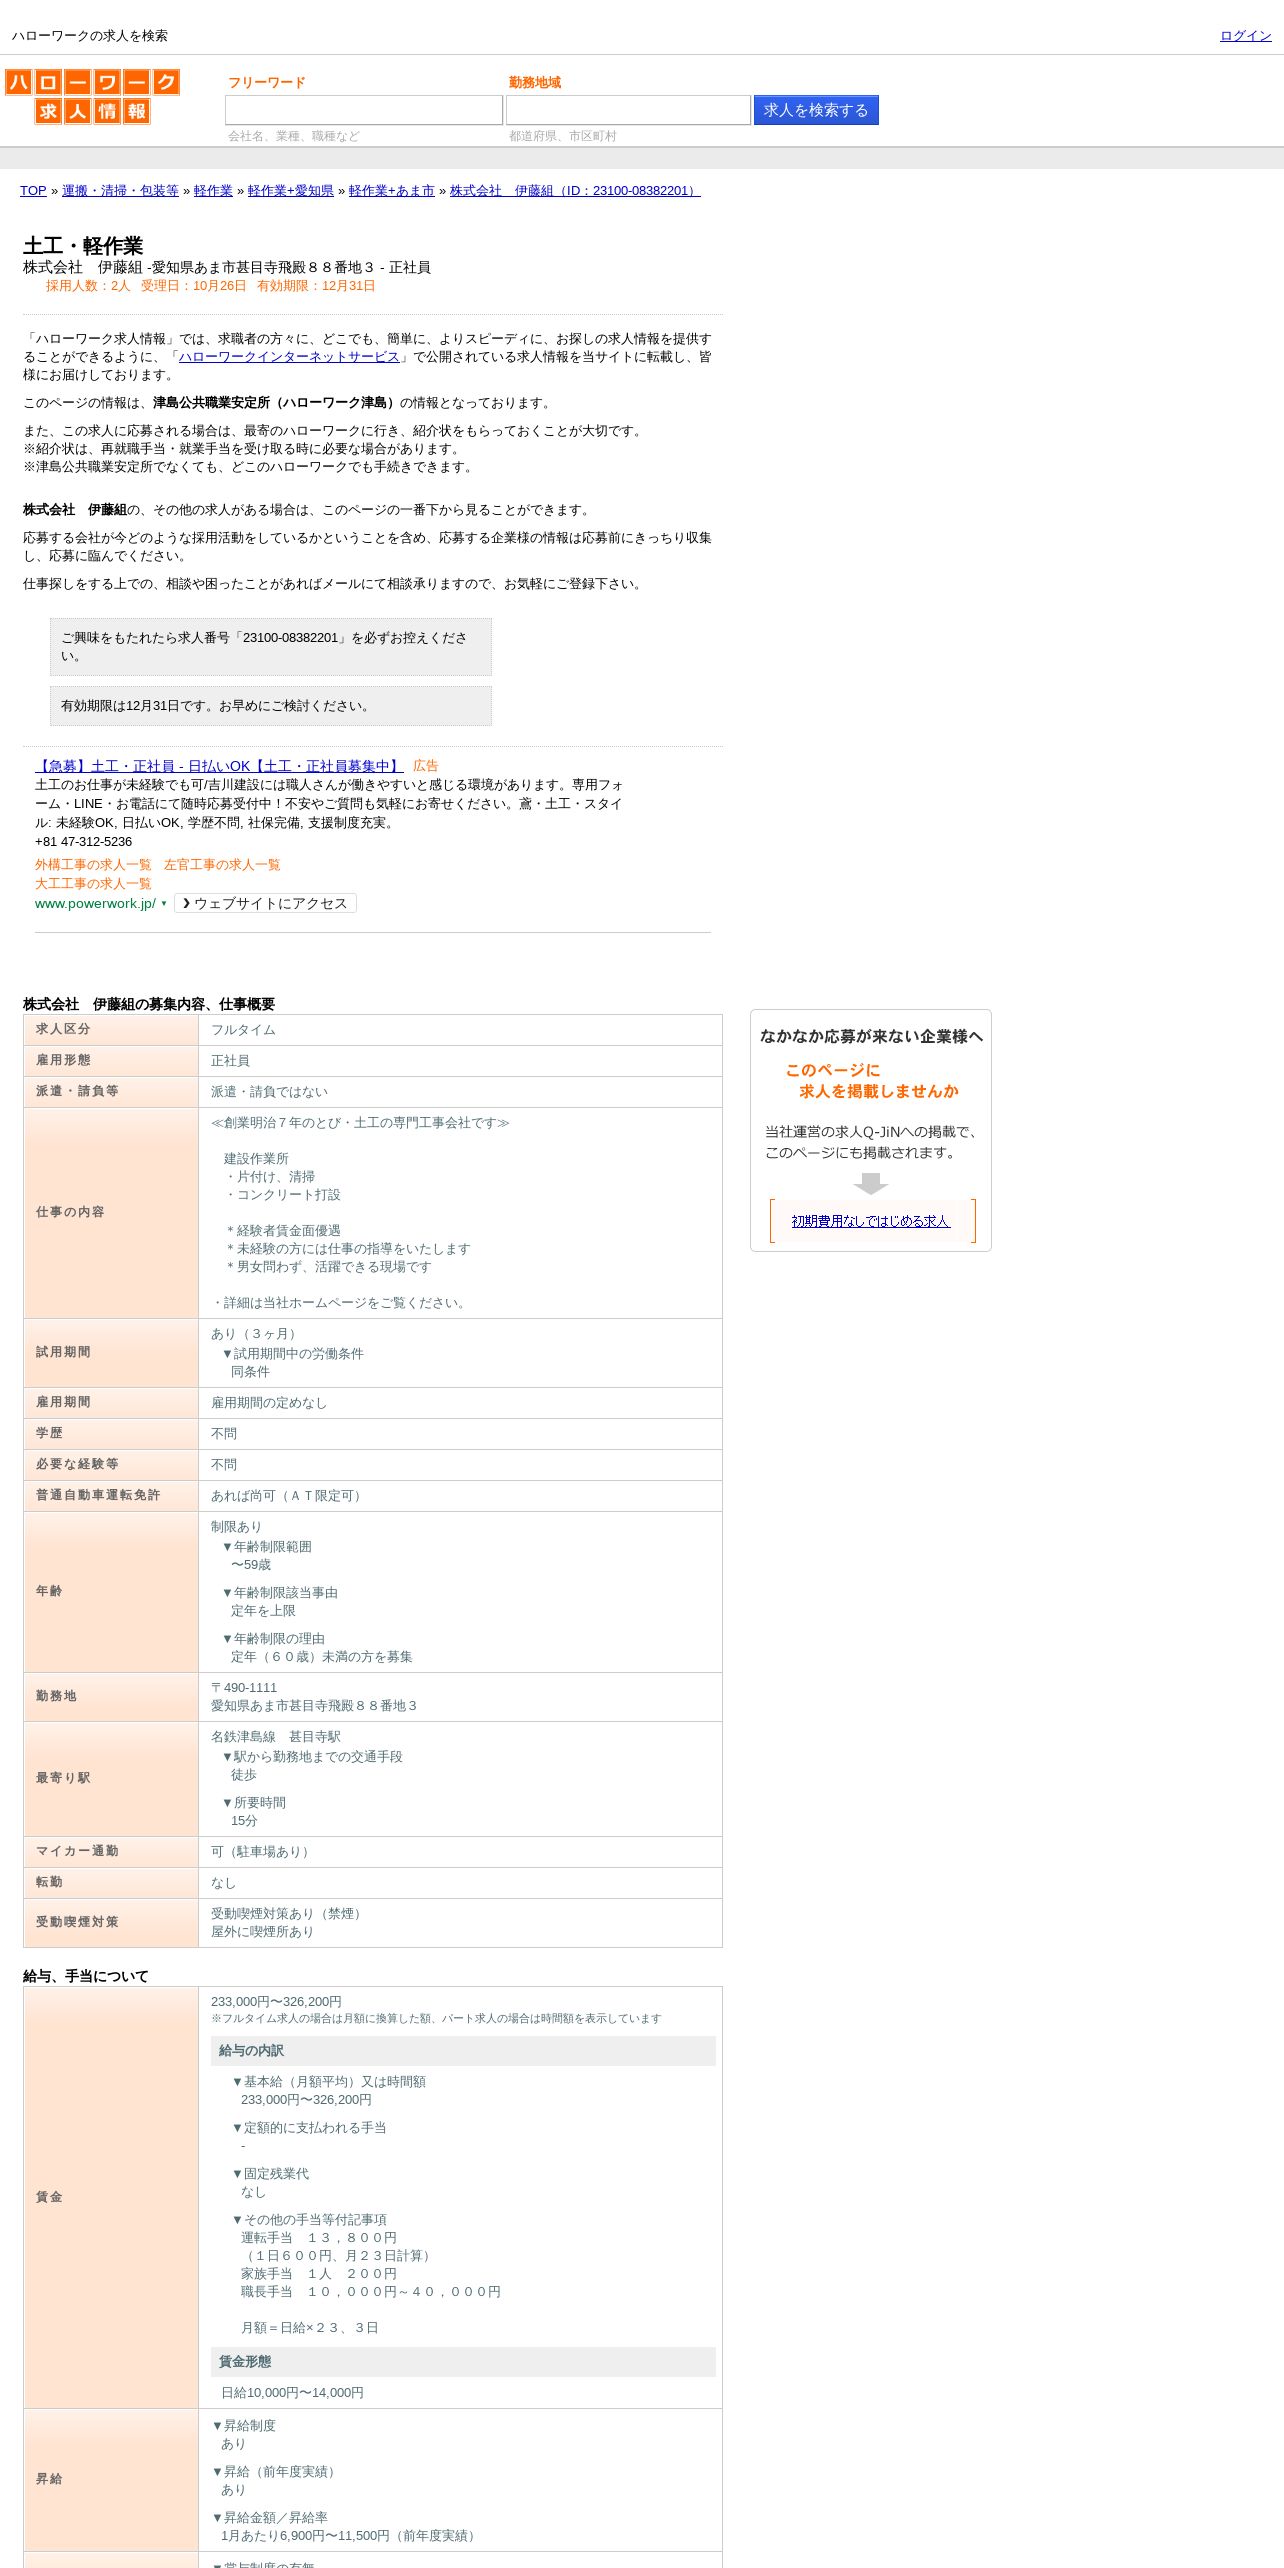Click the 求人を検索する button
Viewport: 1284px width, 2568px height.
pos(816,110)
